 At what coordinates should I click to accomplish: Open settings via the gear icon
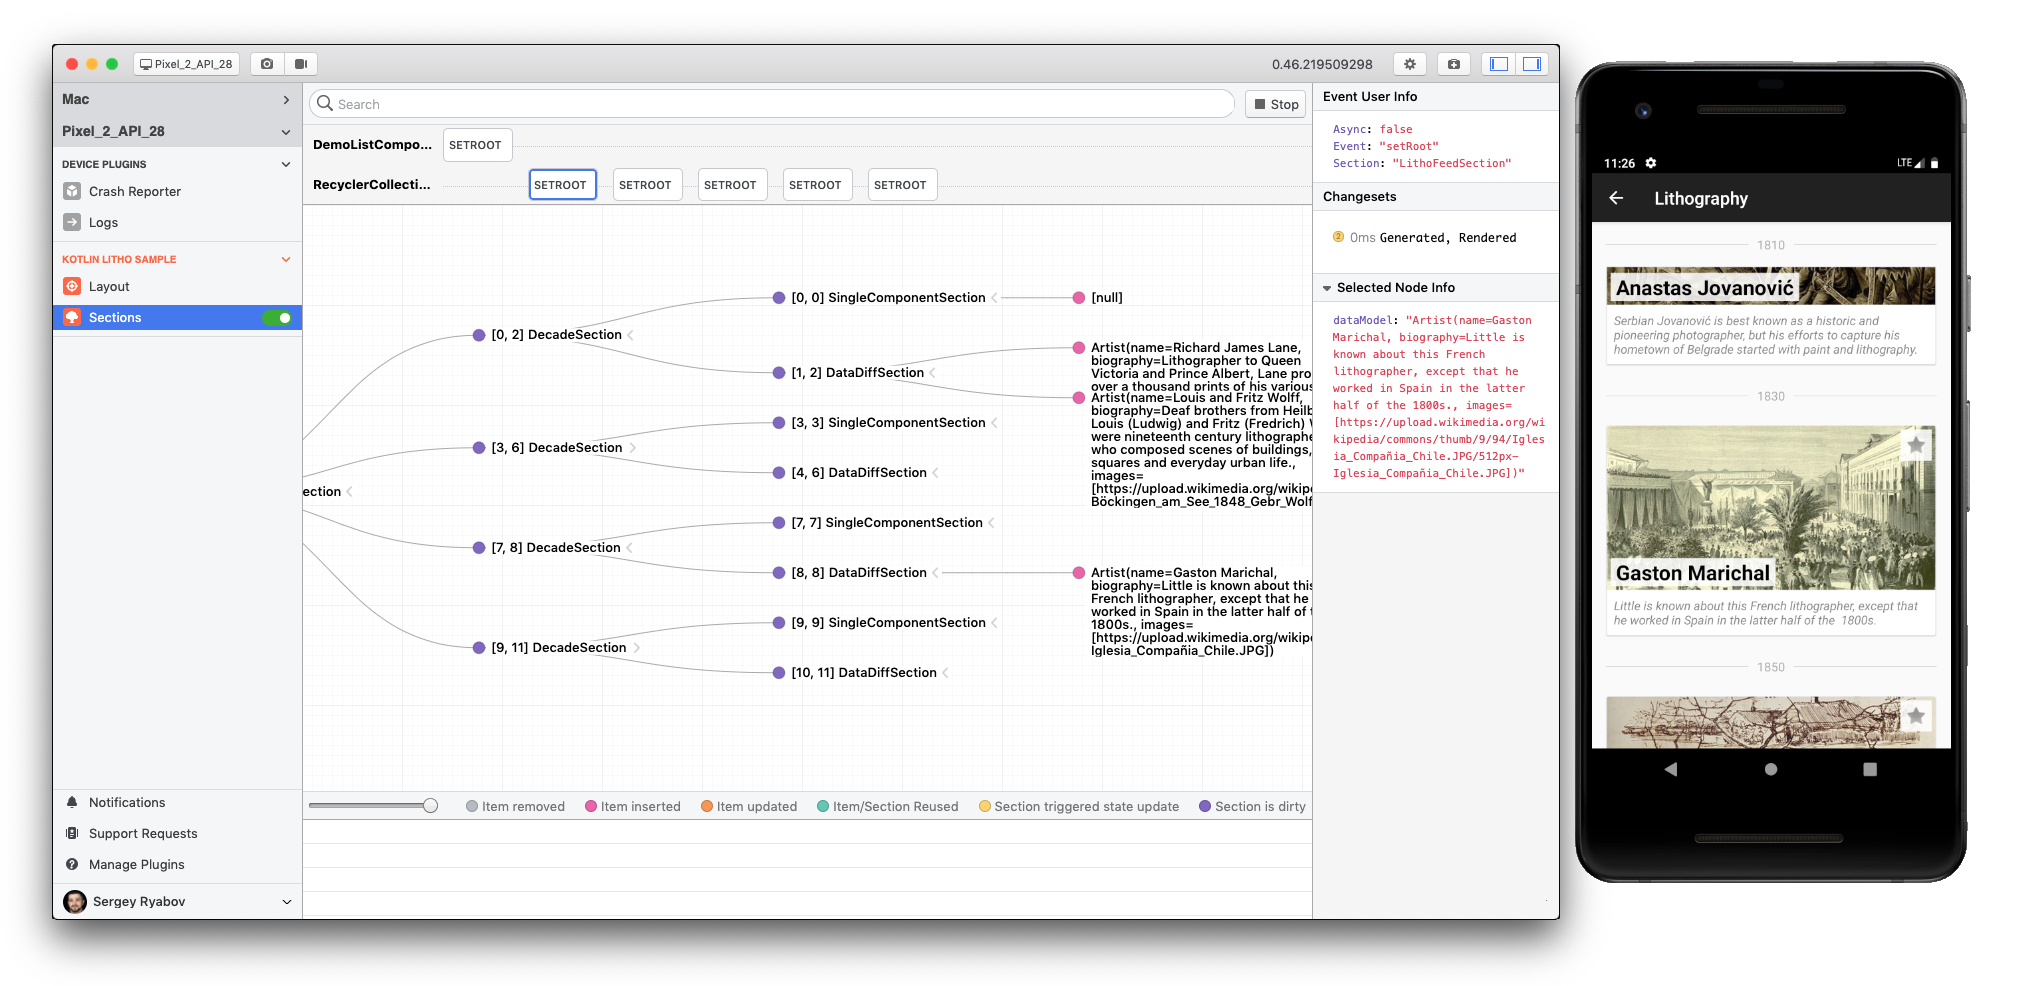pyautogui.click(x=1410, y=64)
